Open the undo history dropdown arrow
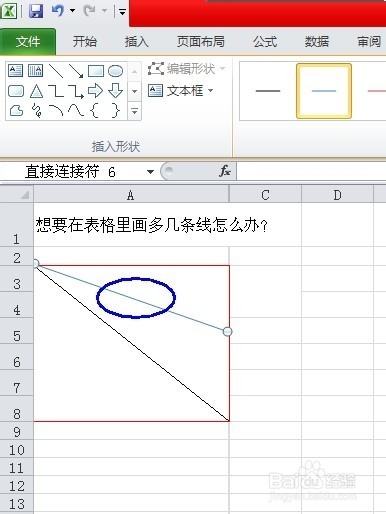 (72, 11)
